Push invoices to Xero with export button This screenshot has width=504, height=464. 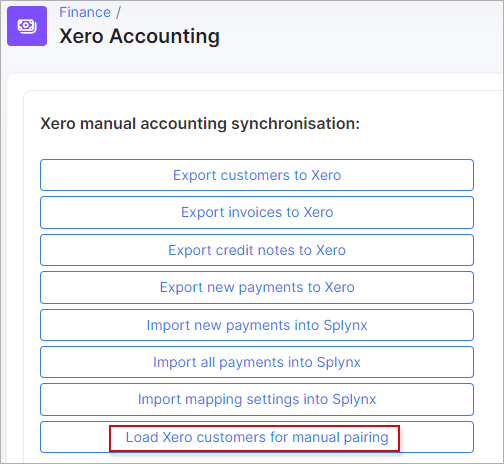257,212
